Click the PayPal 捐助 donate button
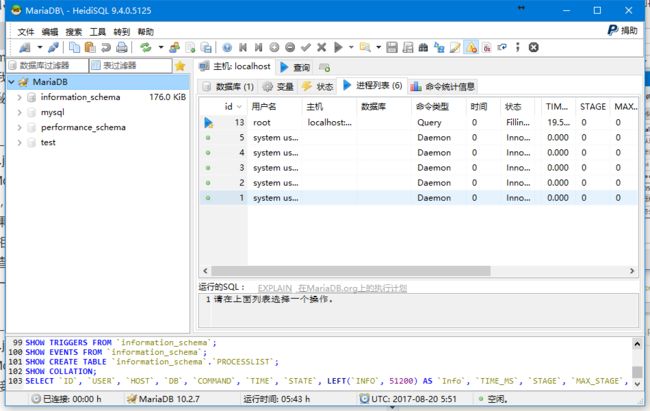This screenshot has width=650, height=411. (x=623, y=30)
